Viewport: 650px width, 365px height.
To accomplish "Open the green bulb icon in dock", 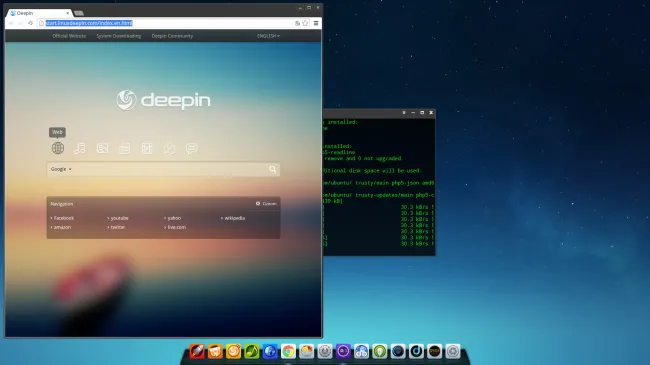I will [x=379, y=351].
